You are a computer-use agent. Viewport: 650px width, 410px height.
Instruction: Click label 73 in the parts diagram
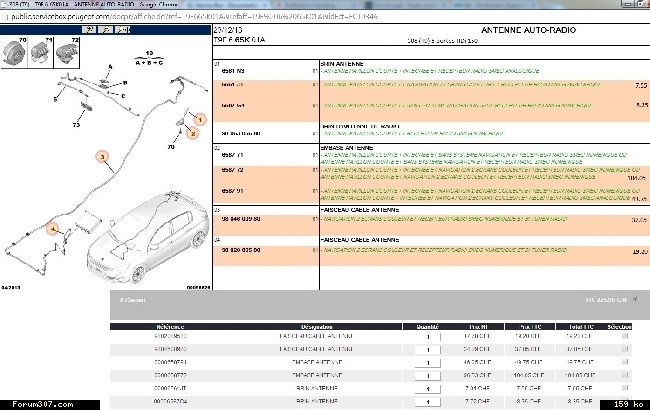coord(76,124)
